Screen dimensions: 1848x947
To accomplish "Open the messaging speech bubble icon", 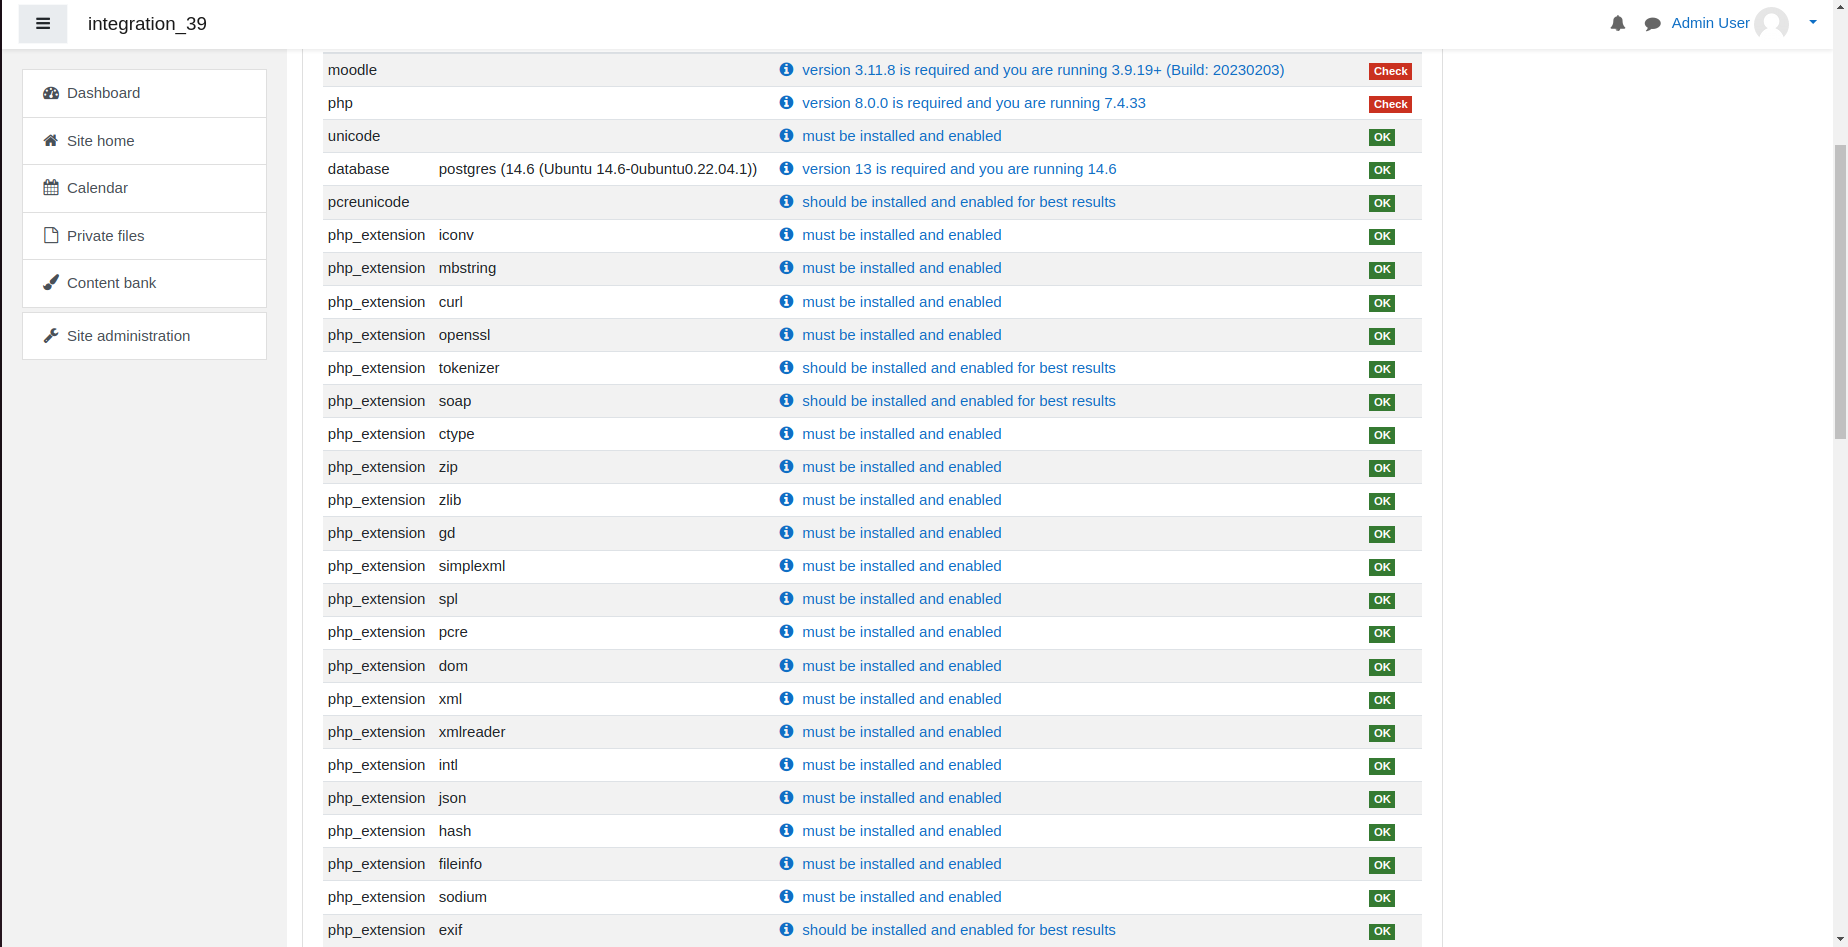I will (x=1653, y=24).
